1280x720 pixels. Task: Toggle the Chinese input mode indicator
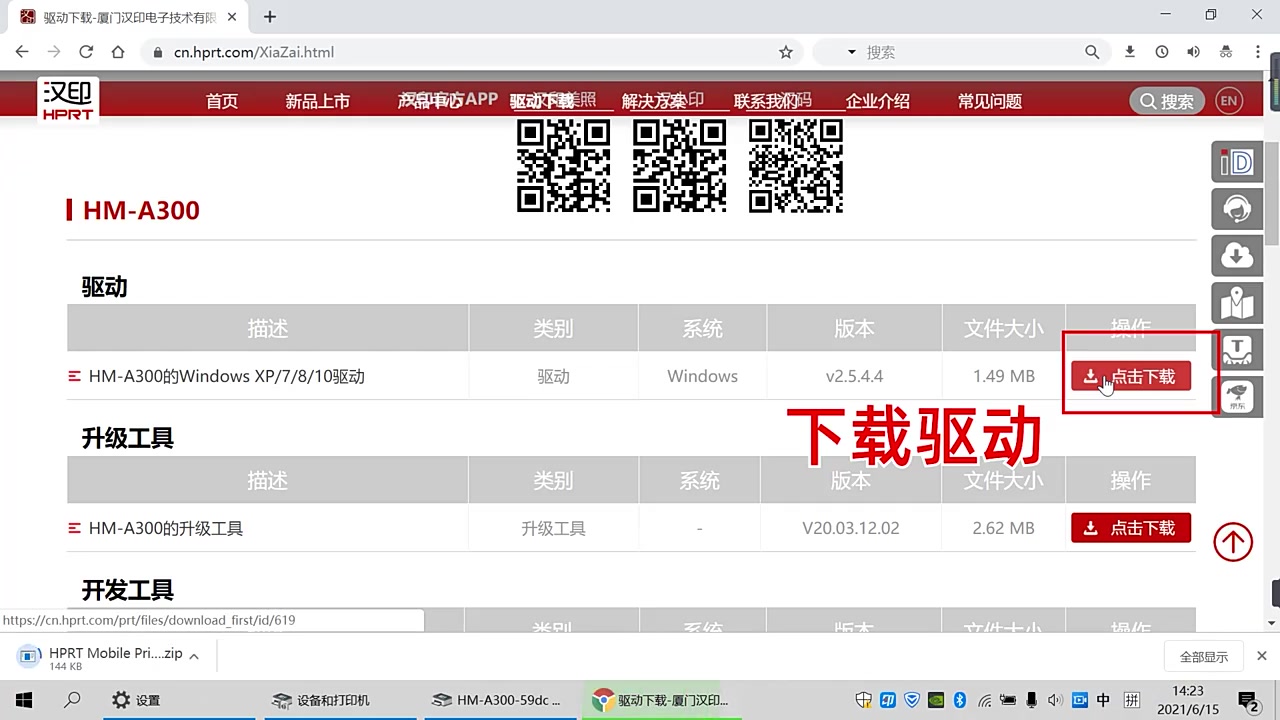1104,700
